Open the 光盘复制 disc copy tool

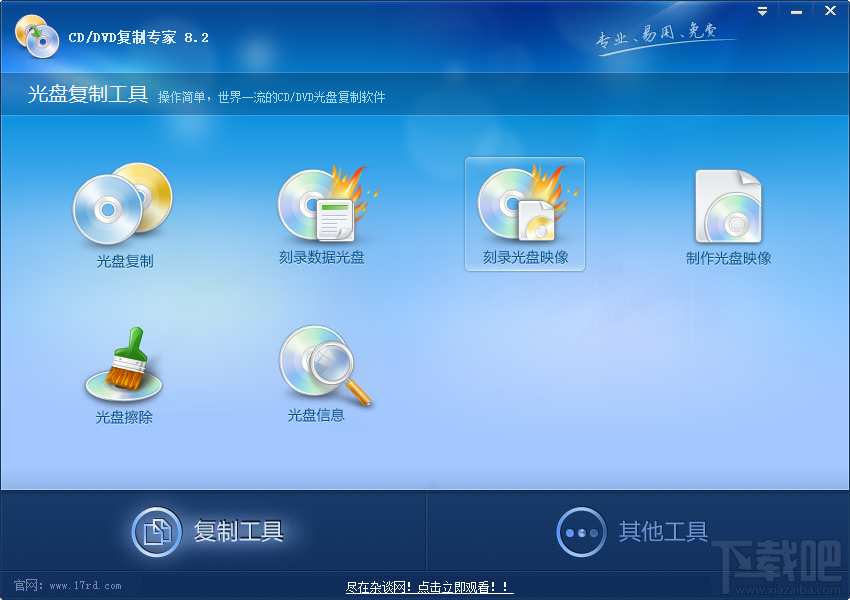pyautogui.click(x=124, y=215)
